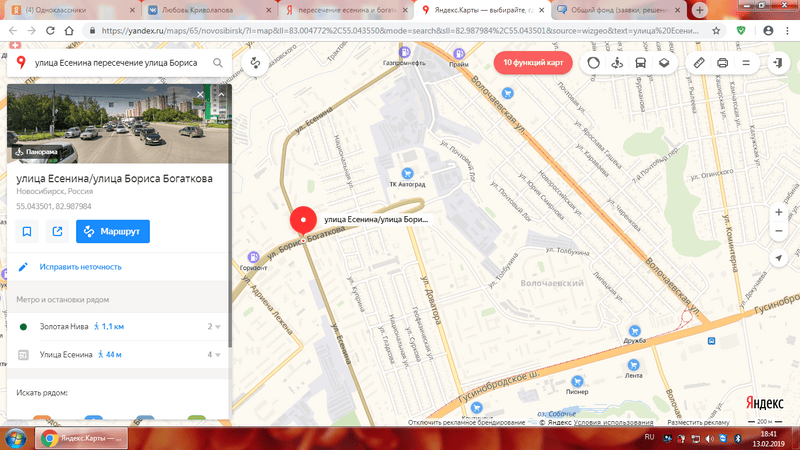Click the search magnifier in the Yandex Maps box
Viewport: 800px width, 450px height.
[x=218, y=63]
